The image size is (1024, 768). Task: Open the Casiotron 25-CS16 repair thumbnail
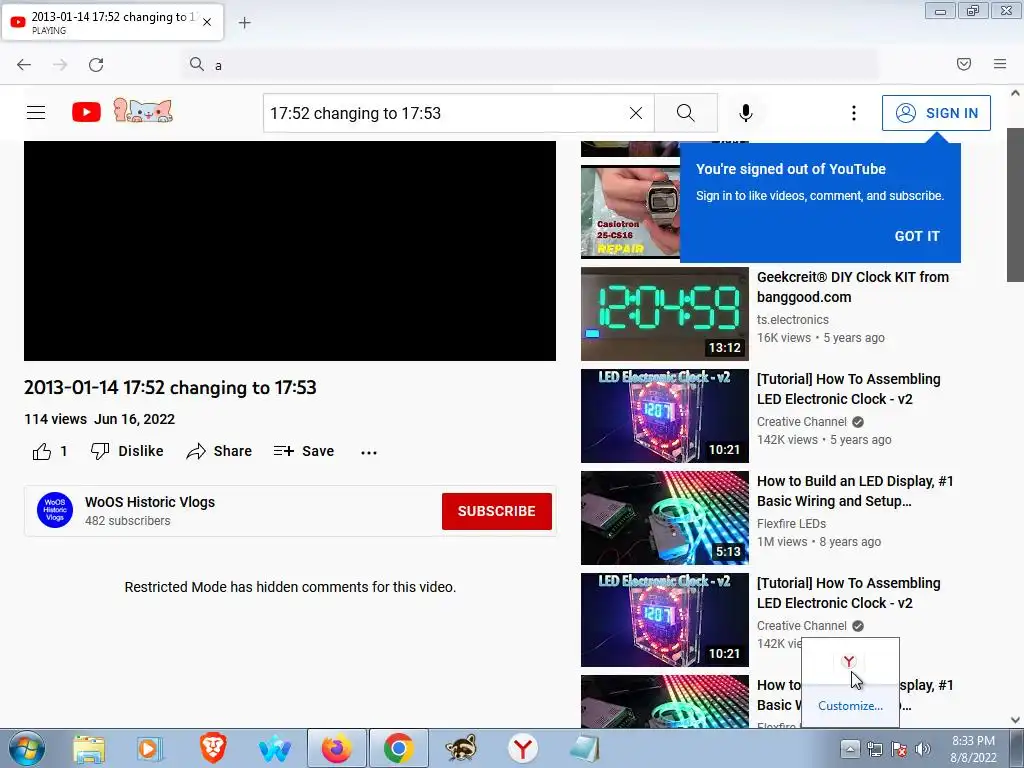pos(630,212)
